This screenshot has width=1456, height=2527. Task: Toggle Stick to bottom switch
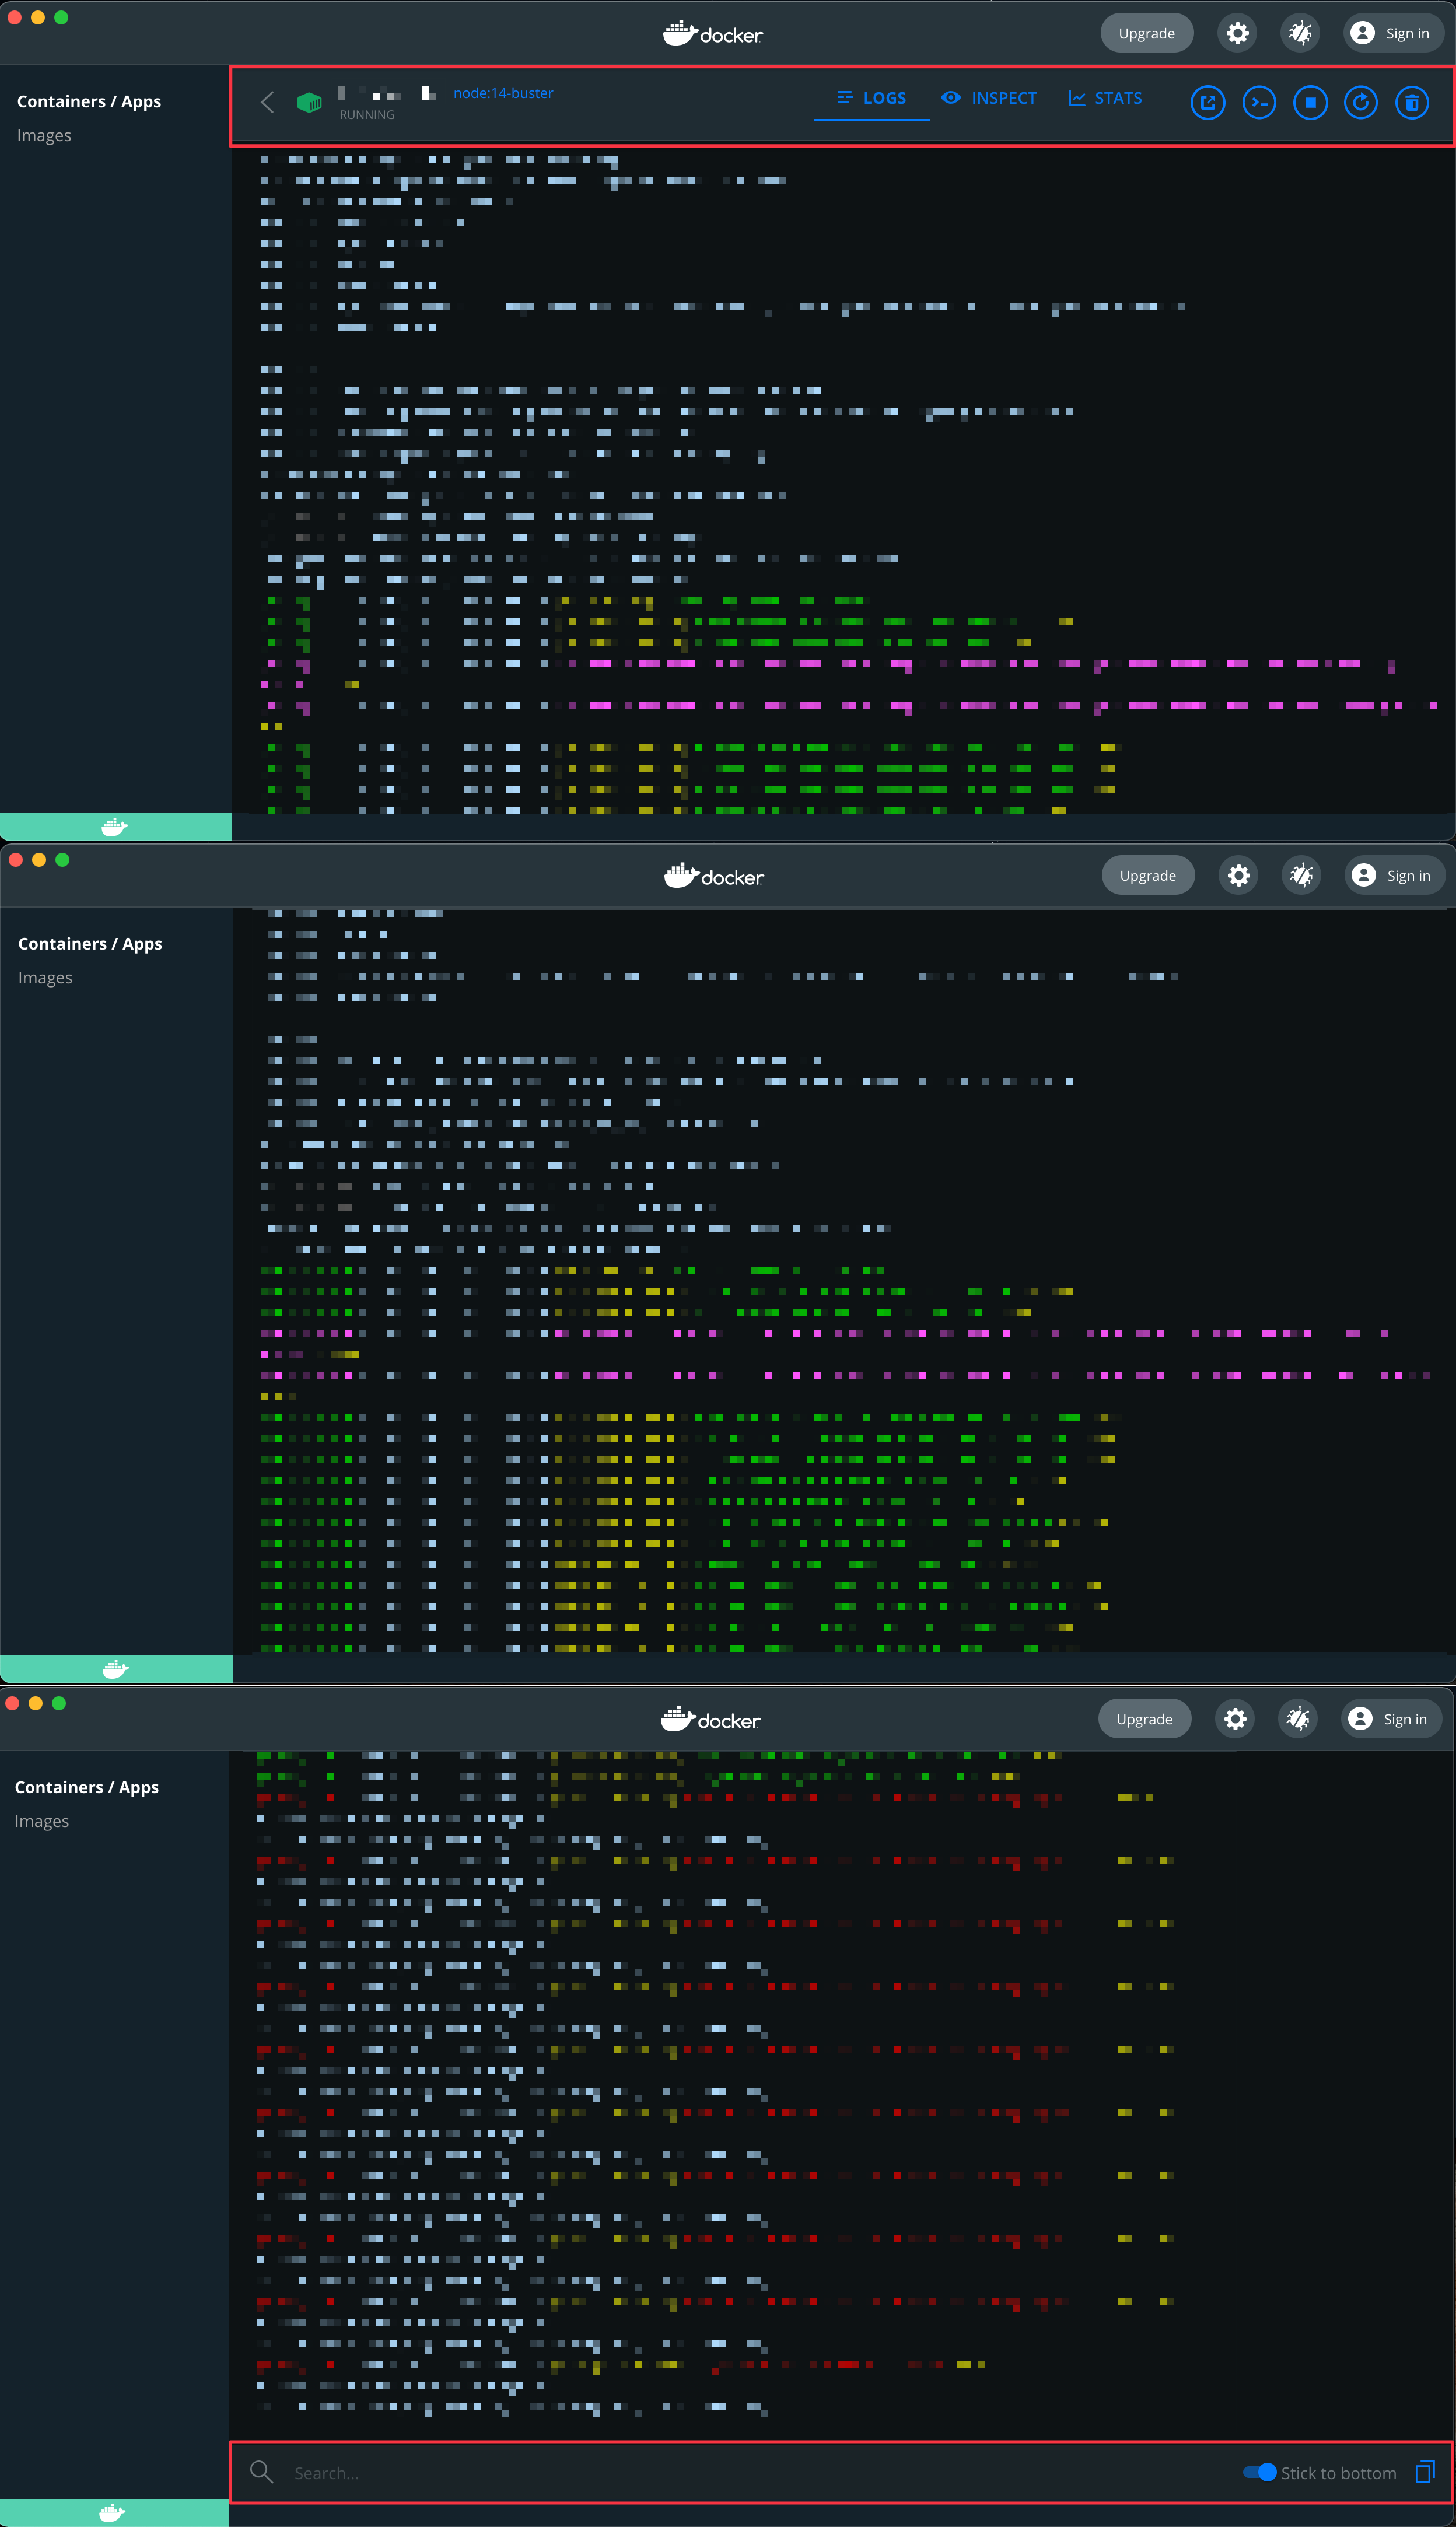[1259, 2471]
